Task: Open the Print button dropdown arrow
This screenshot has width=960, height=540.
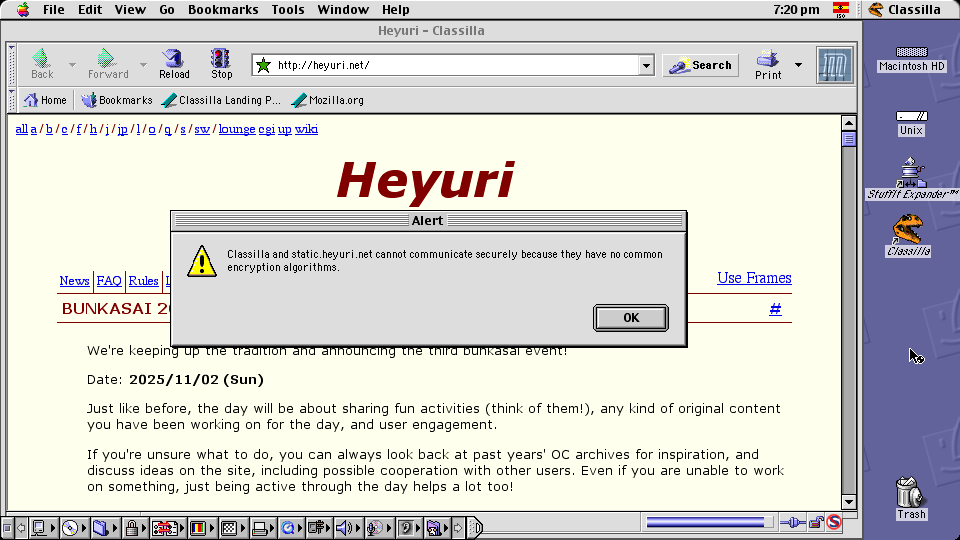Action: (x=798, y=65)
